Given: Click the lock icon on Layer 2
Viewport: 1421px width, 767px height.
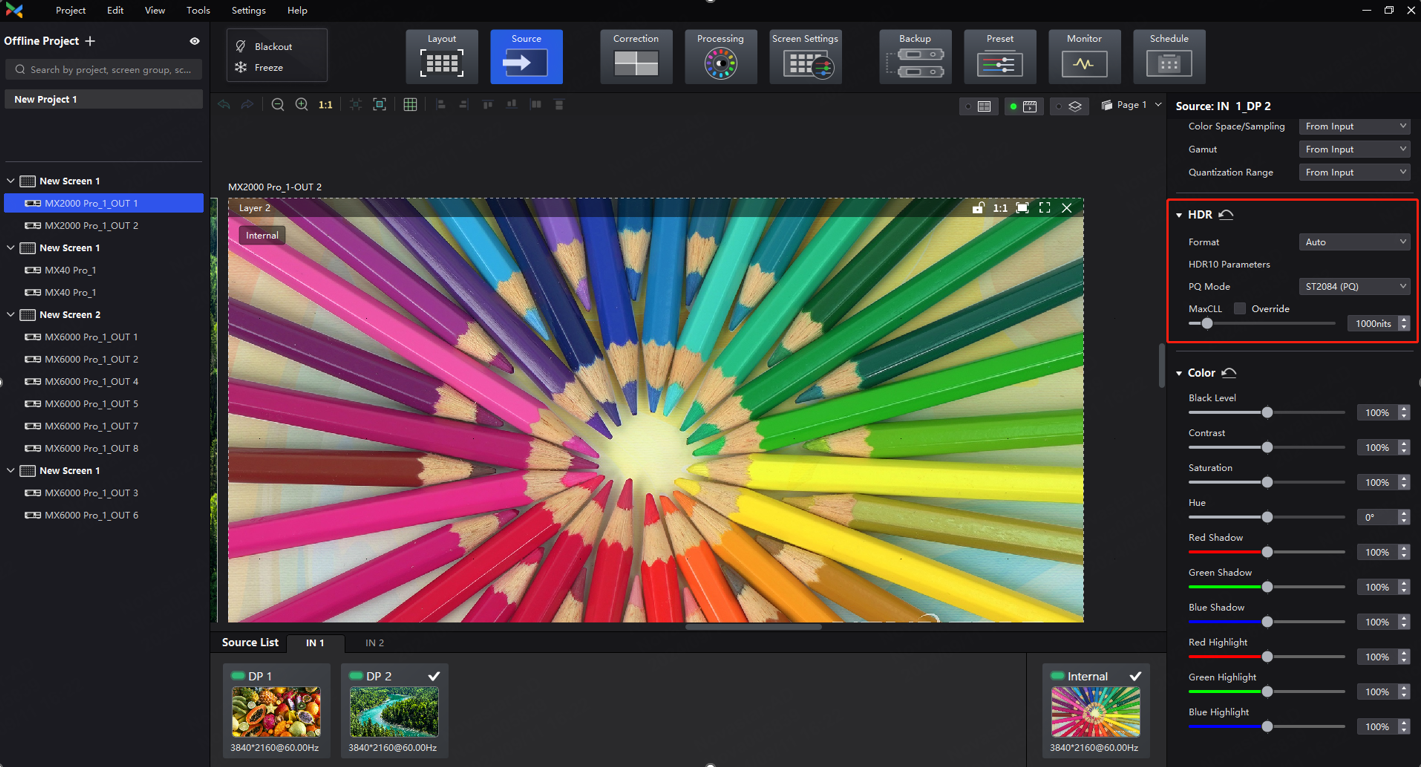Looking at the screenshot, I should [978, 208].
